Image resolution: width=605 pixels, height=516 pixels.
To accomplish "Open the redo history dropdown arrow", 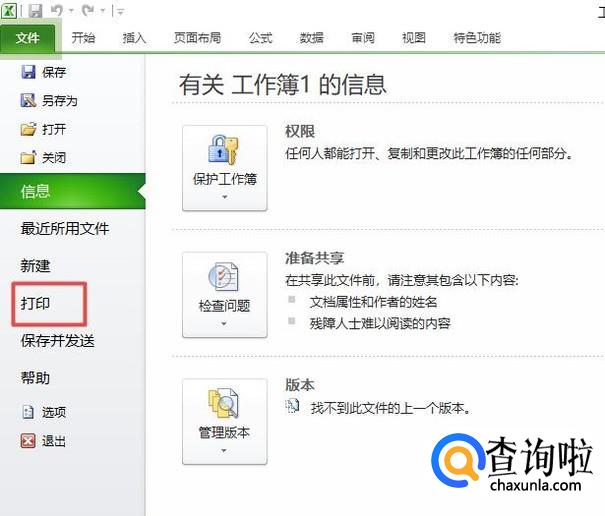I will (103, 11).
